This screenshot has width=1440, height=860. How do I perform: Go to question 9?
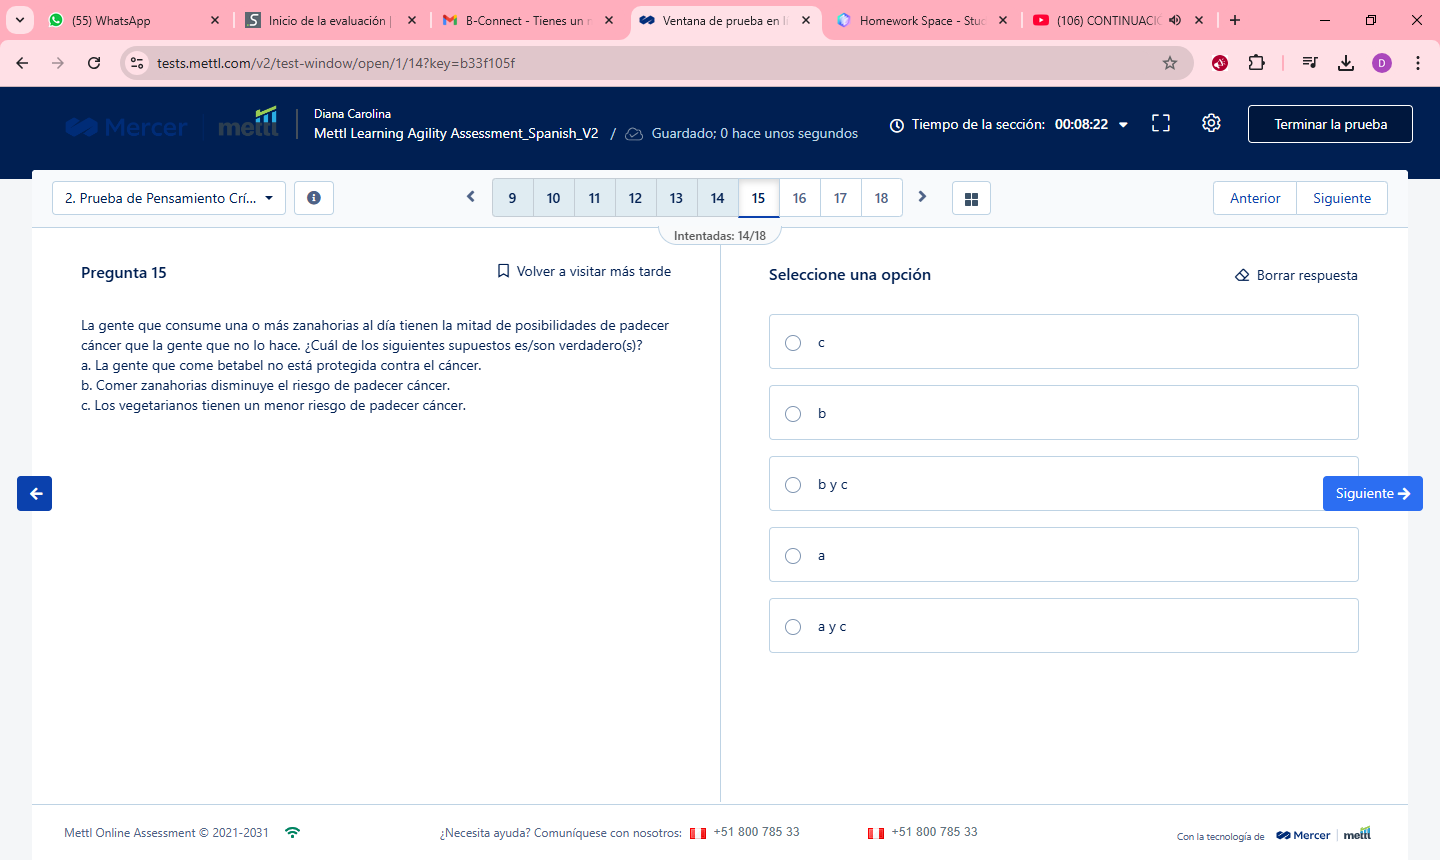[x=513, y=198]
